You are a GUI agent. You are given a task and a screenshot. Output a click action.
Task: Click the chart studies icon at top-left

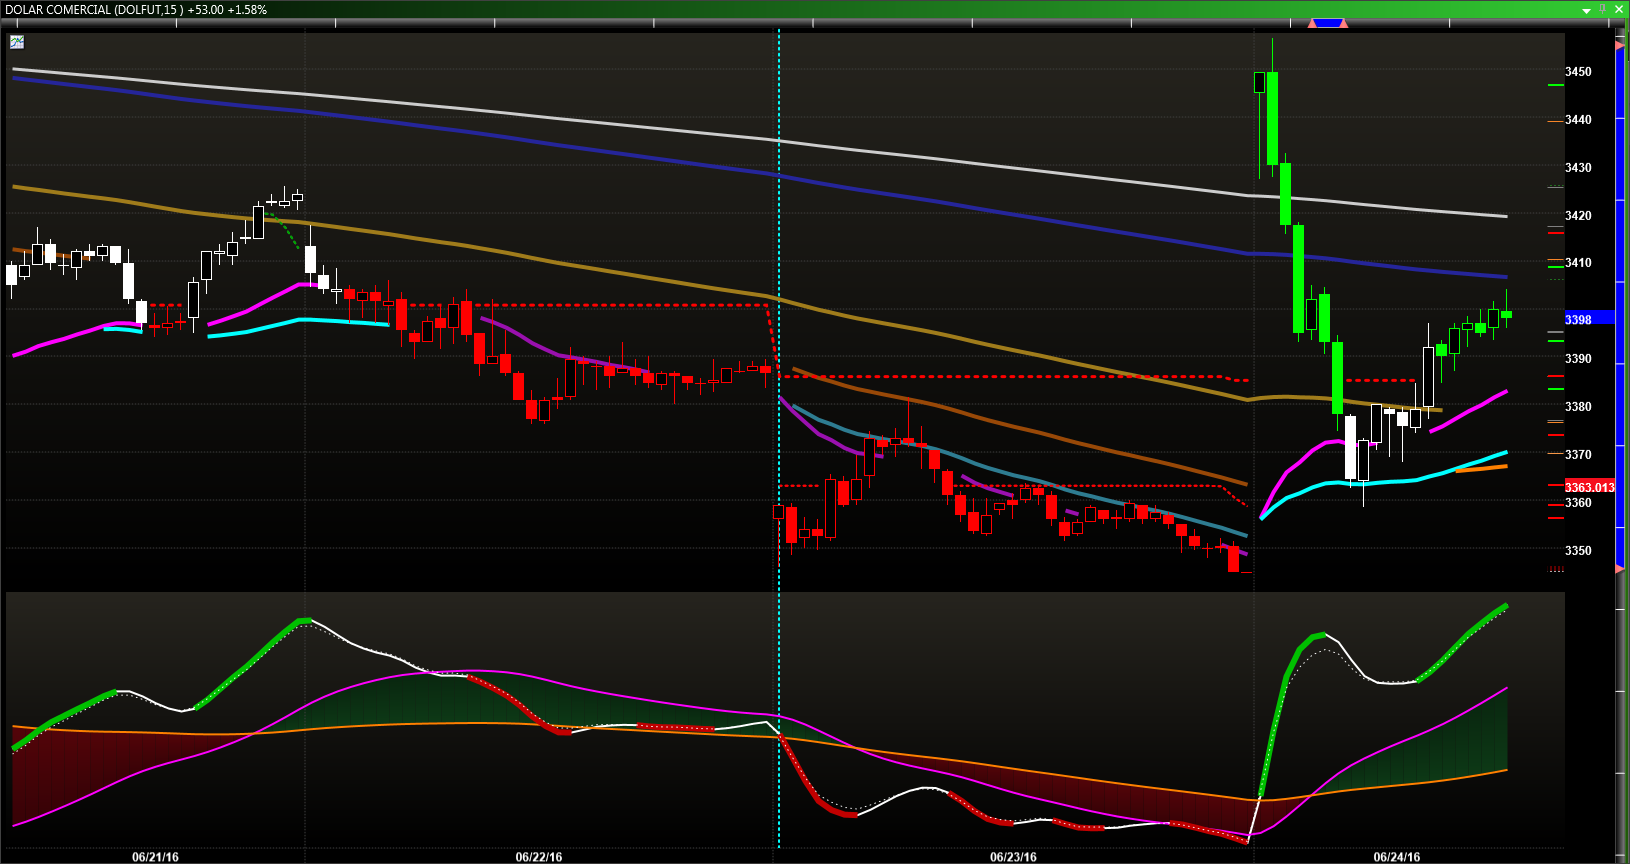point(17,42)
